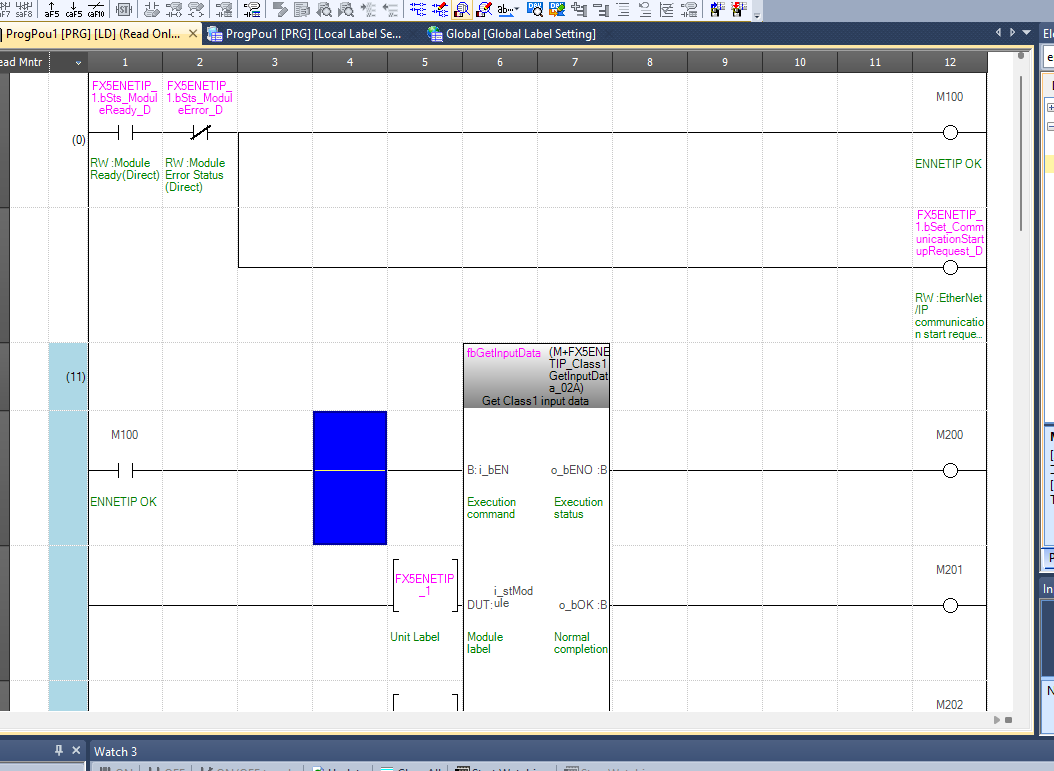
Task: Click the DEV device find toolbar icon
Action: click(x=535, y=10)
